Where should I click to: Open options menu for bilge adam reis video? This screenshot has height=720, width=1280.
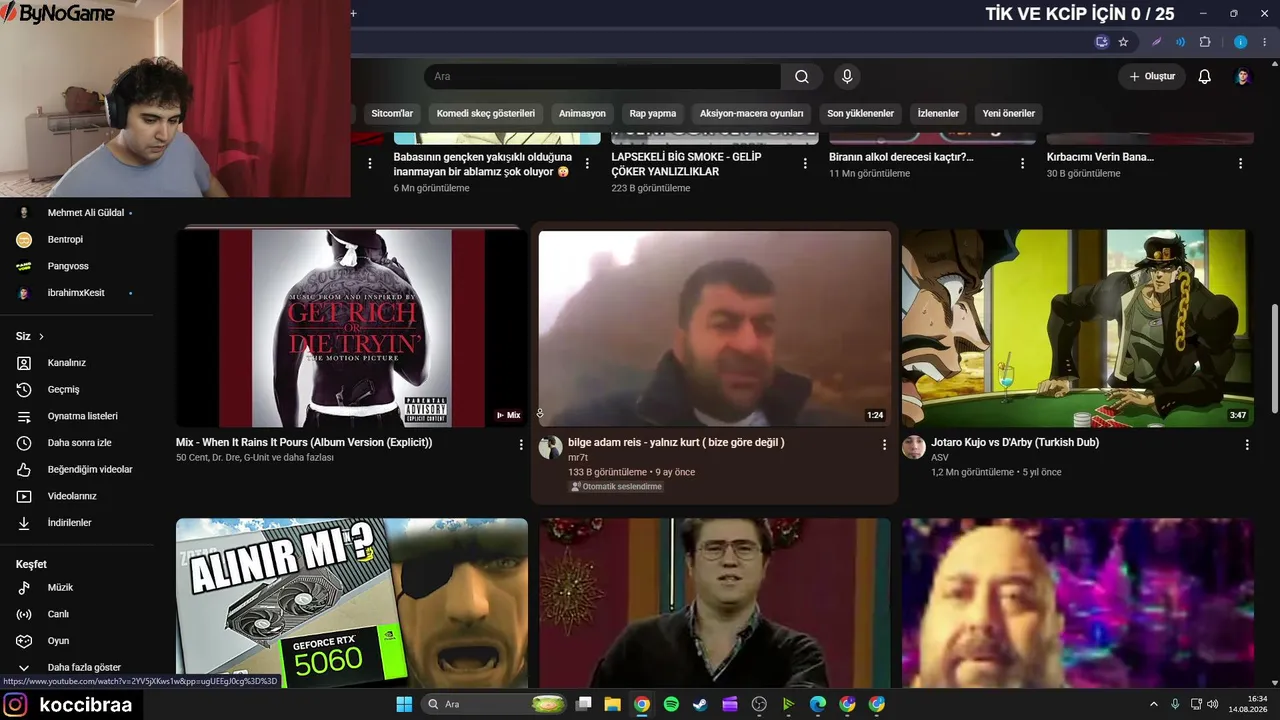[x=884, y=445]
